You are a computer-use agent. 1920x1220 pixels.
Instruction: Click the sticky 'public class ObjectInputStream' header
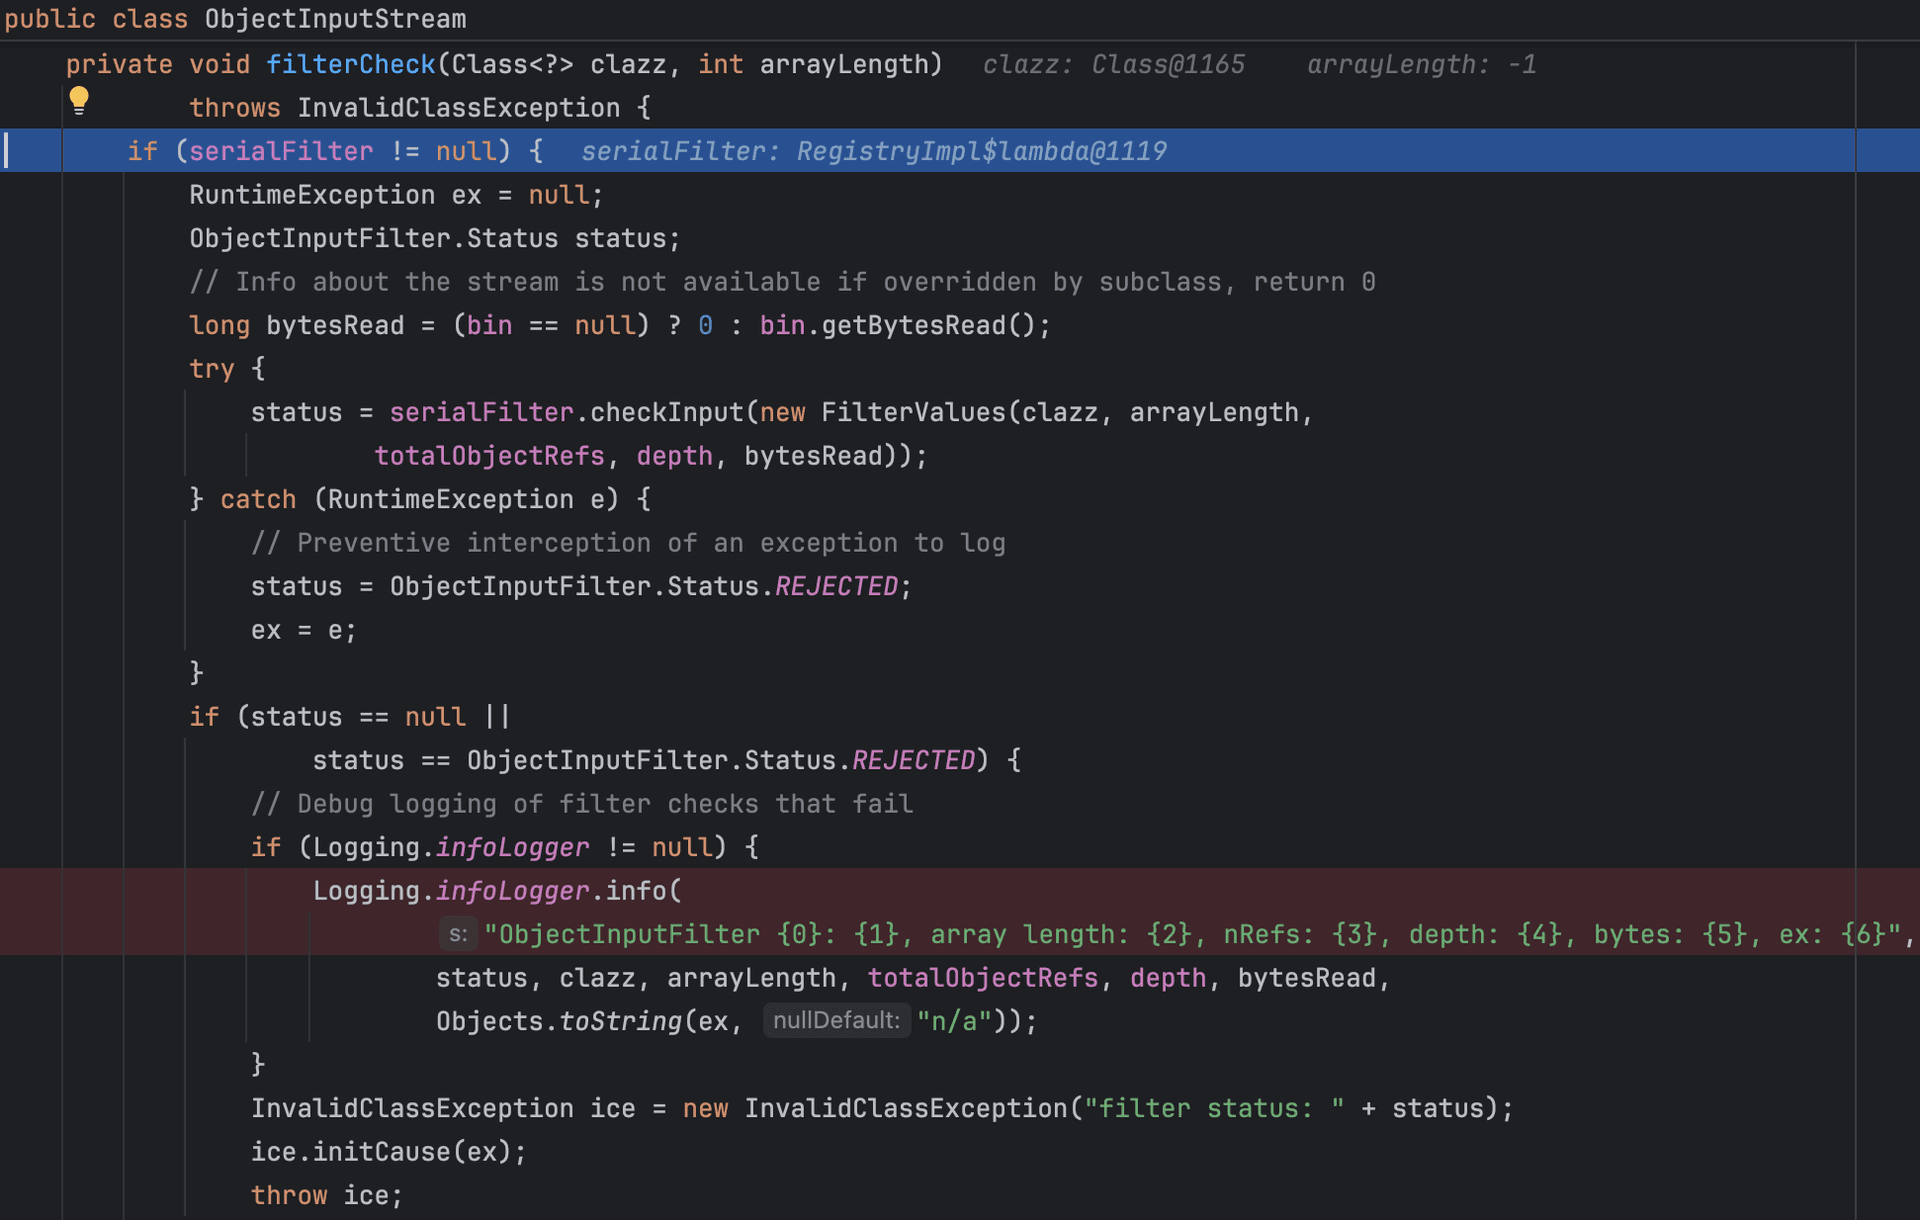236,19
